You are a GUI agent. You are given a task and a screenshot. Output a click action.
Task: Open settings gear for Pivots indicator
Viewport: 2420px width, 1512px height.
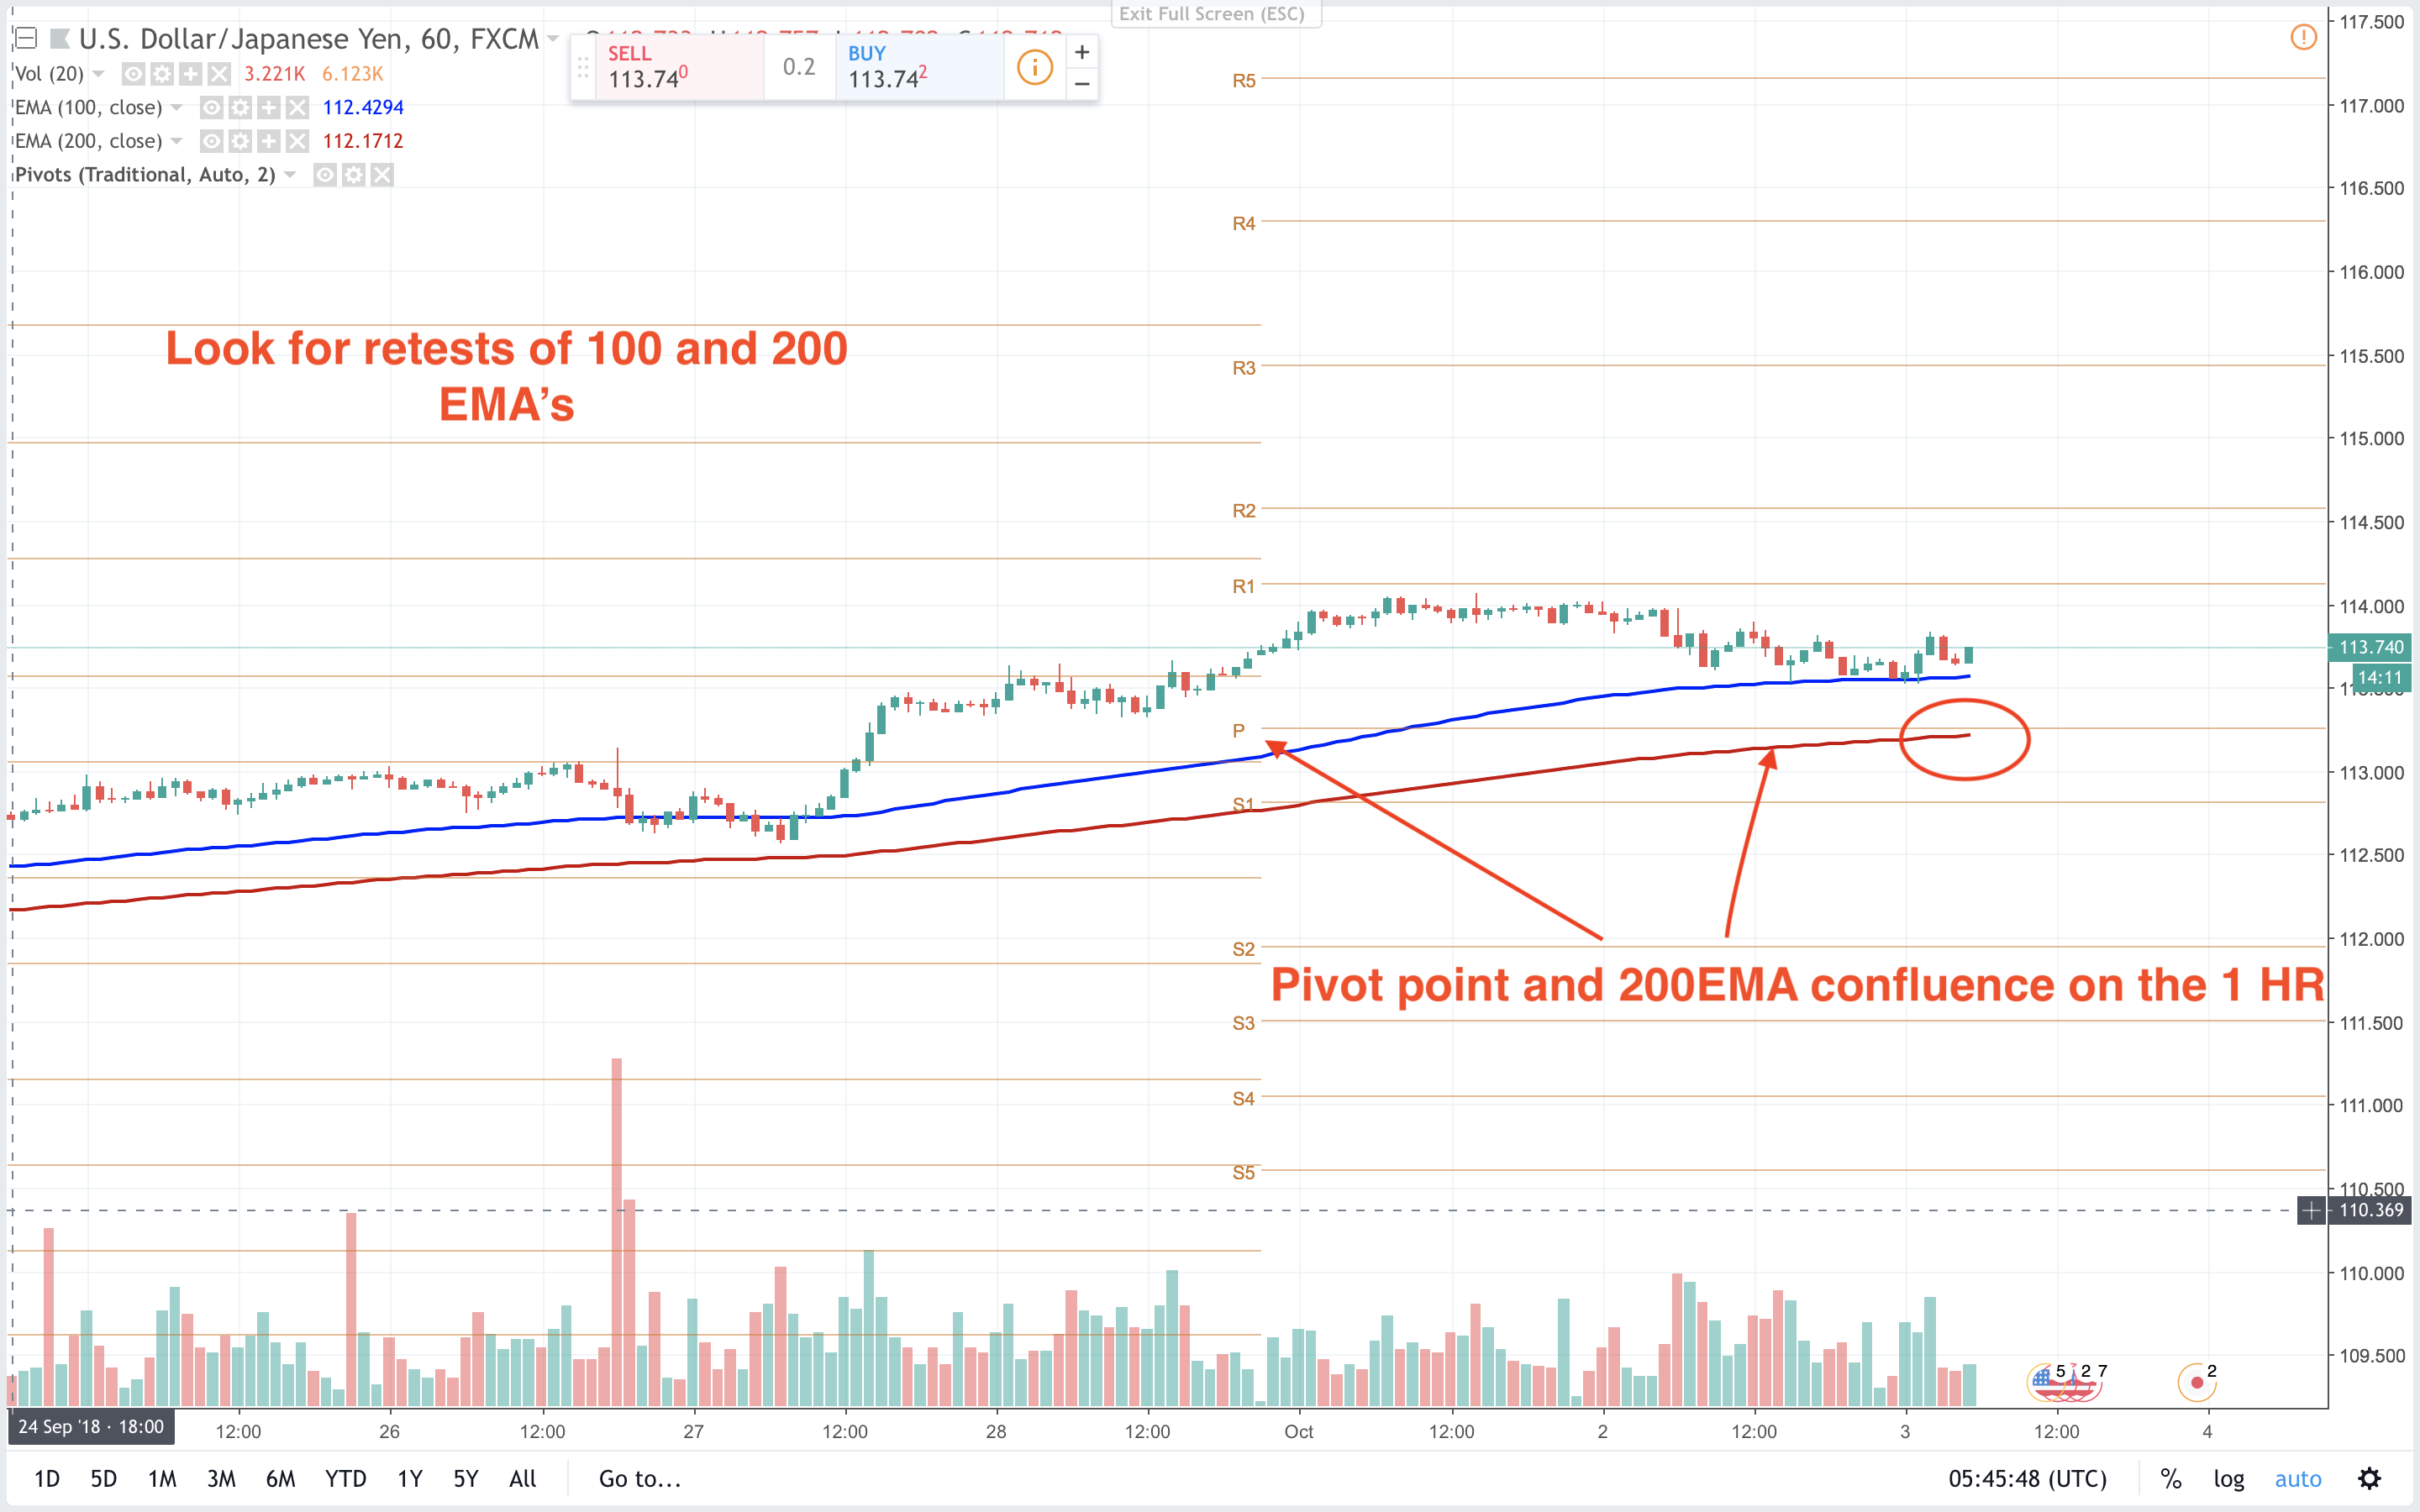pyautogui.click(x=354, y=175)
